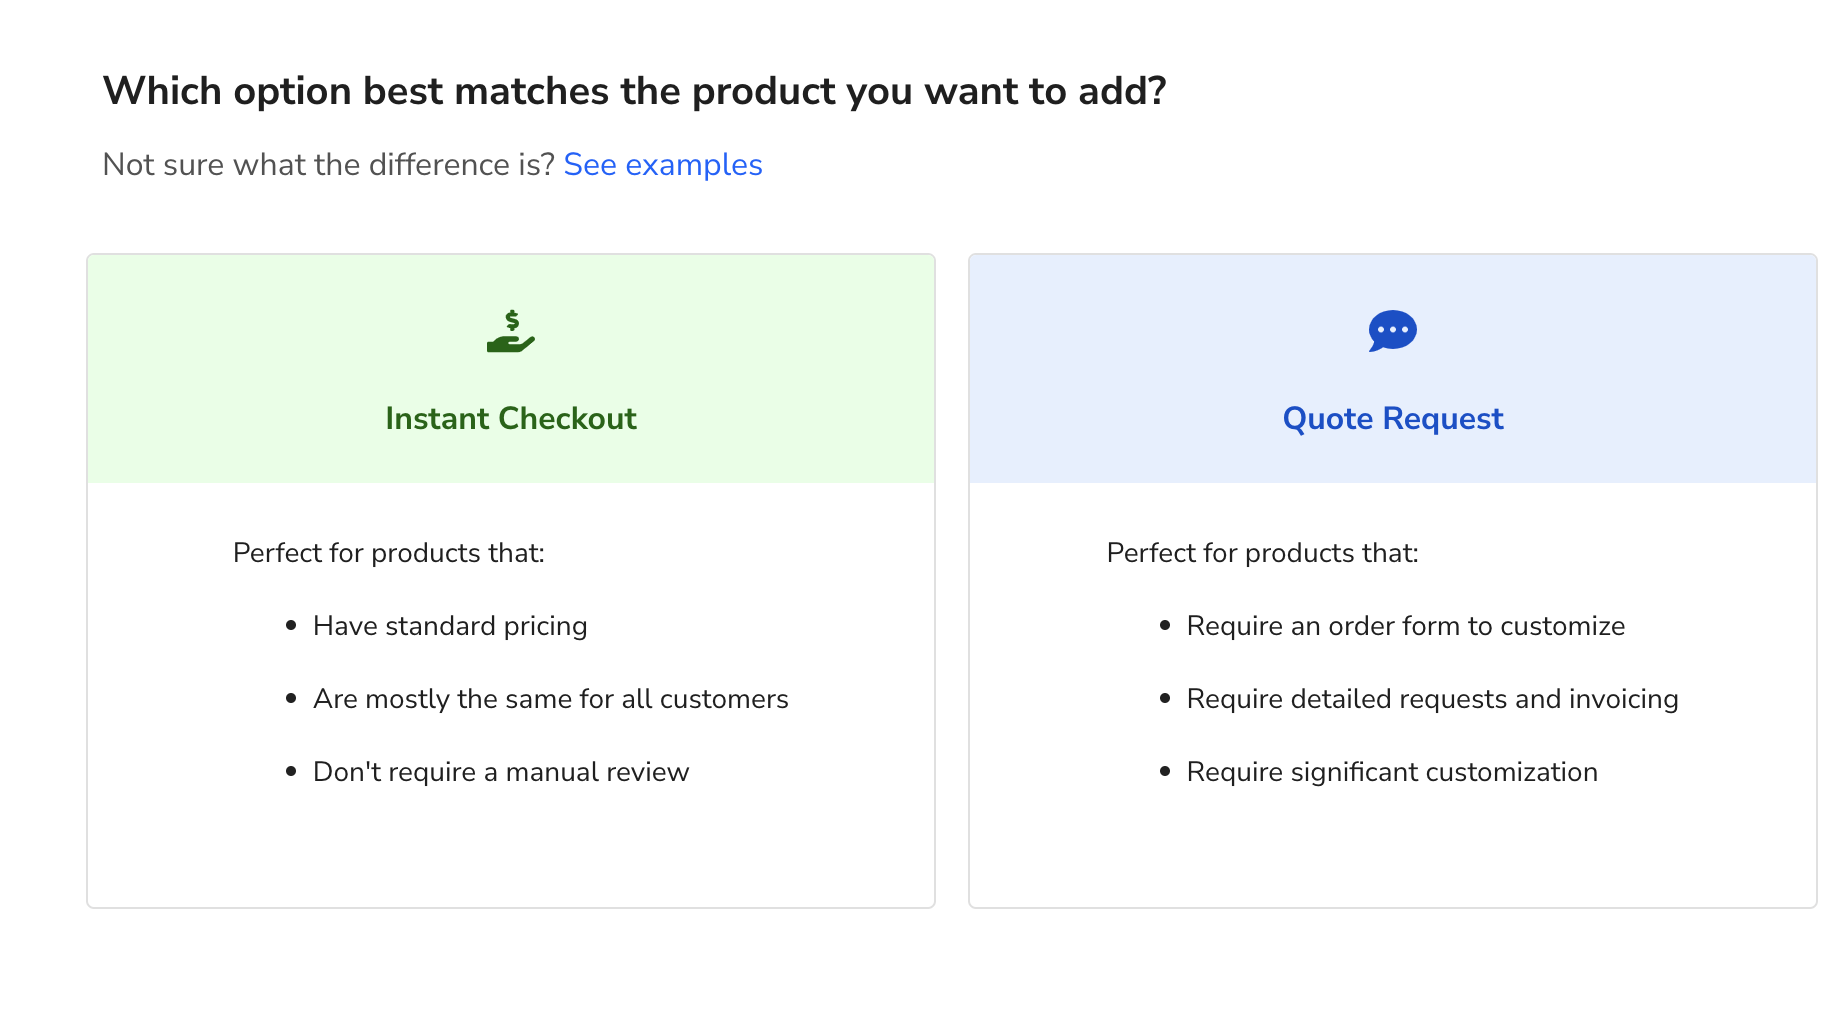Click 'Don't require a manual review' text
Viewport: 1848px width, 1022px height.
coord(501,772)
